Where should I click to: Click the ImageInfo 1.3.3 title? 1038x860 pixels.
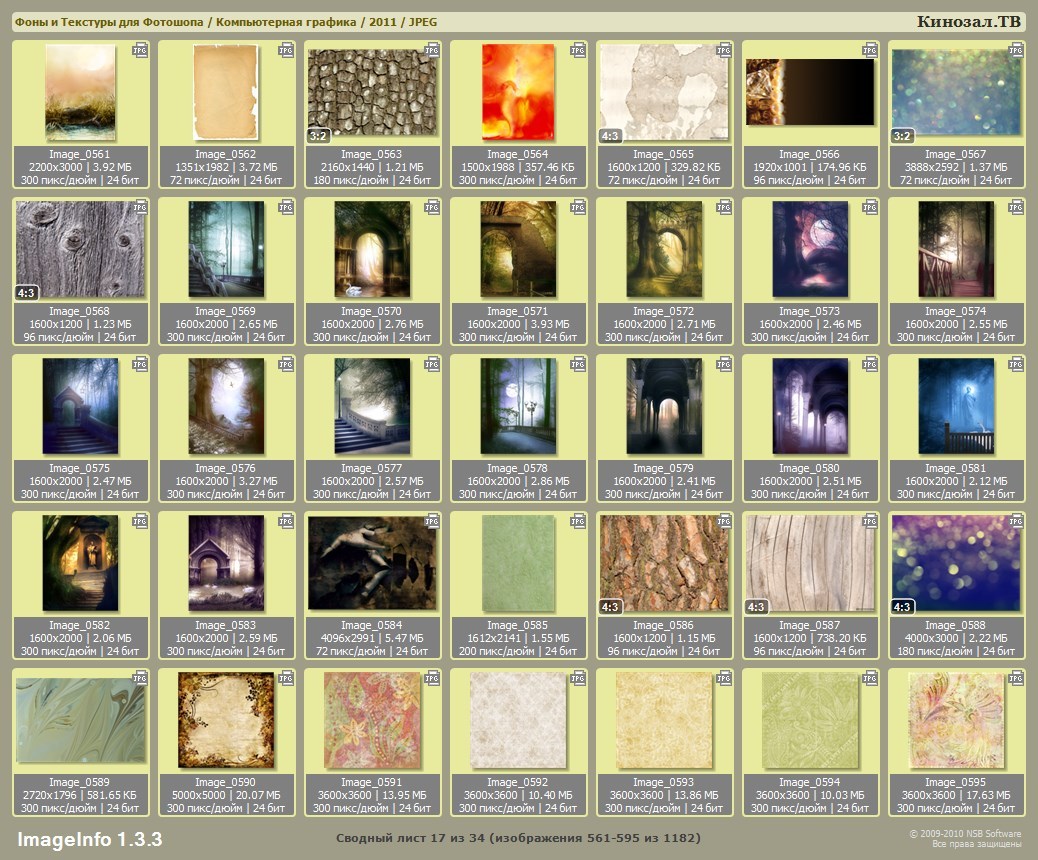coord(89,838)
